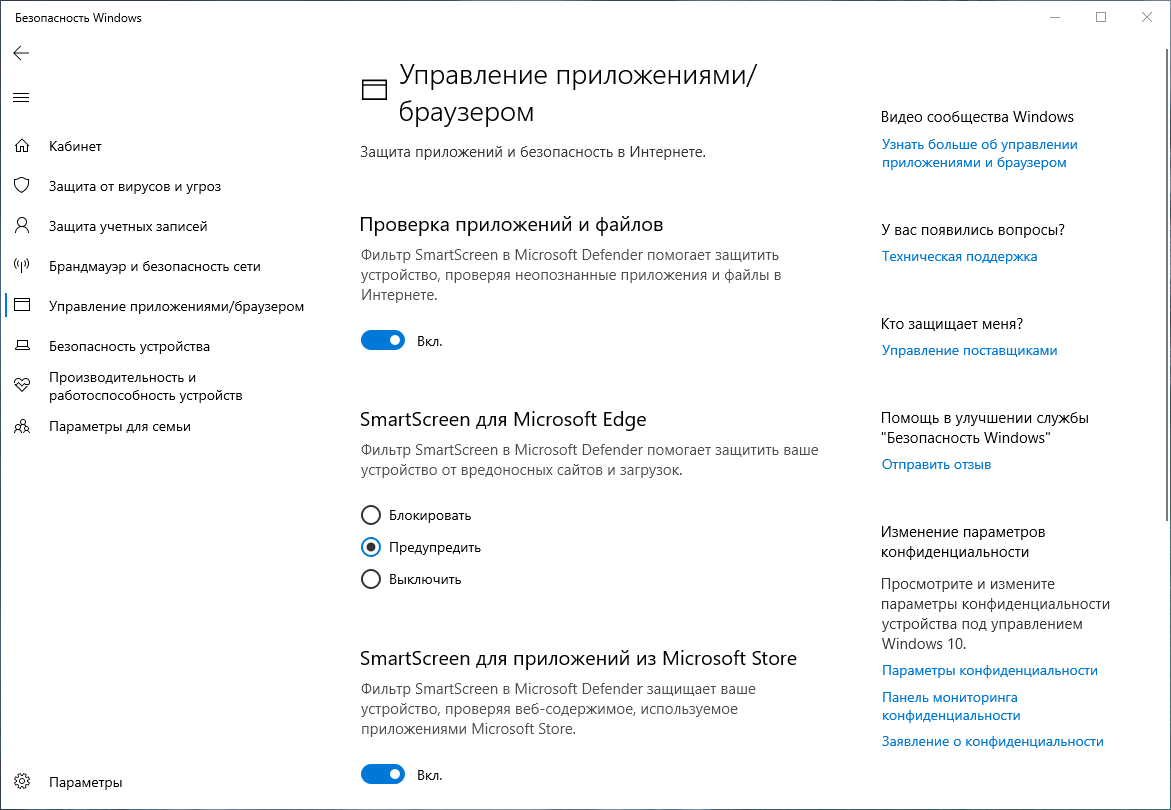
Task: Go to Кабинет home page
Action: click(x=75, y=146)
